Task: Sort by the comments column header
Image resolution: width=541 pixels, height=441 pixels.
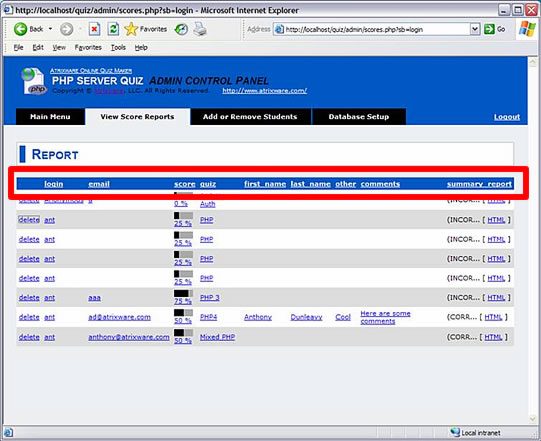Action: click(x=380, y=184)
